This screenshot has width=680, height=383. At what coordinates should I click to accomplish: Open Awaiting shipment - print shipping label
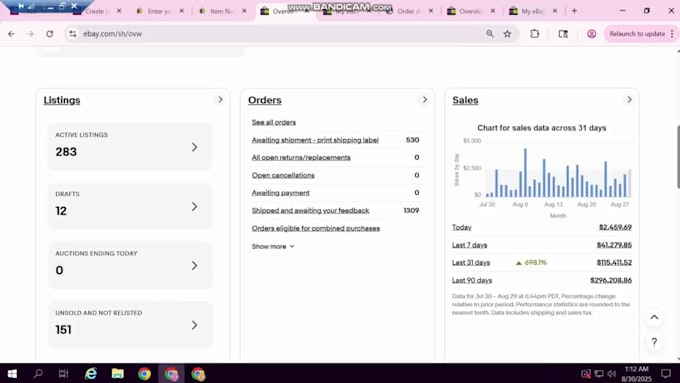[x=315, y=140]
